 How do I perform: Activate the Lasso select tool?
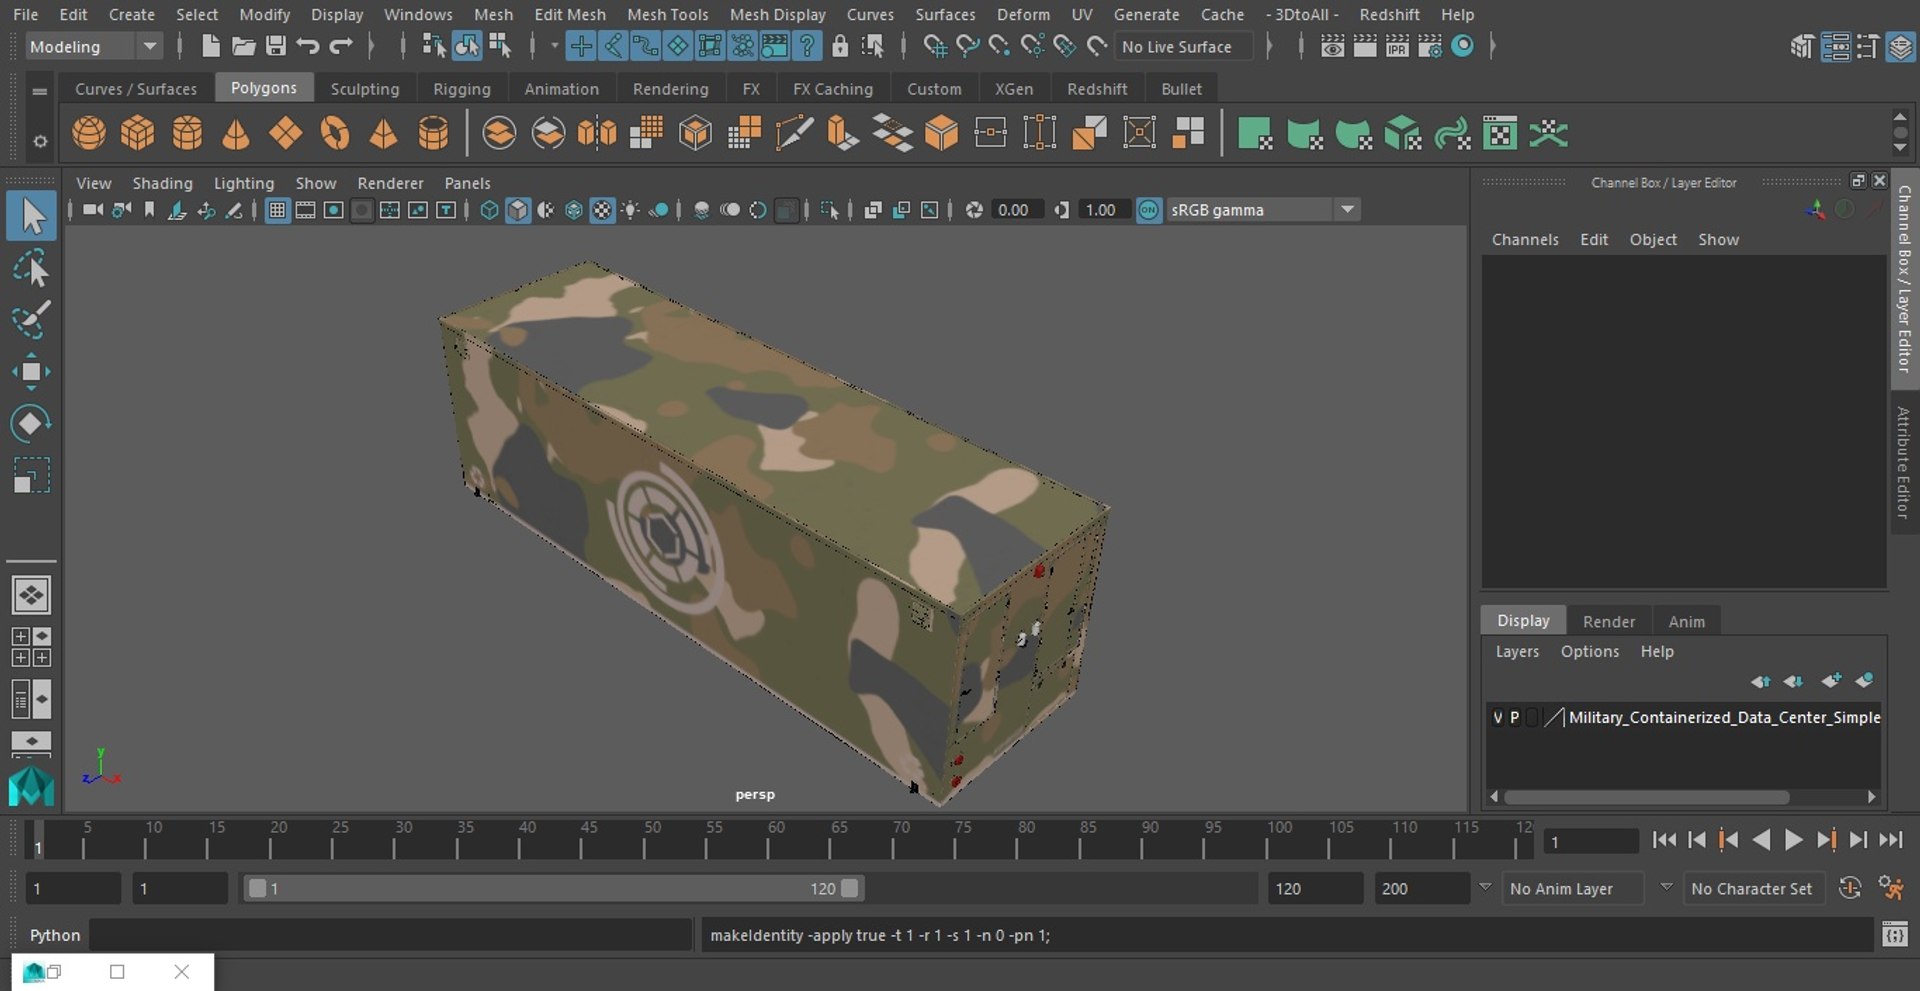point(31,268)
